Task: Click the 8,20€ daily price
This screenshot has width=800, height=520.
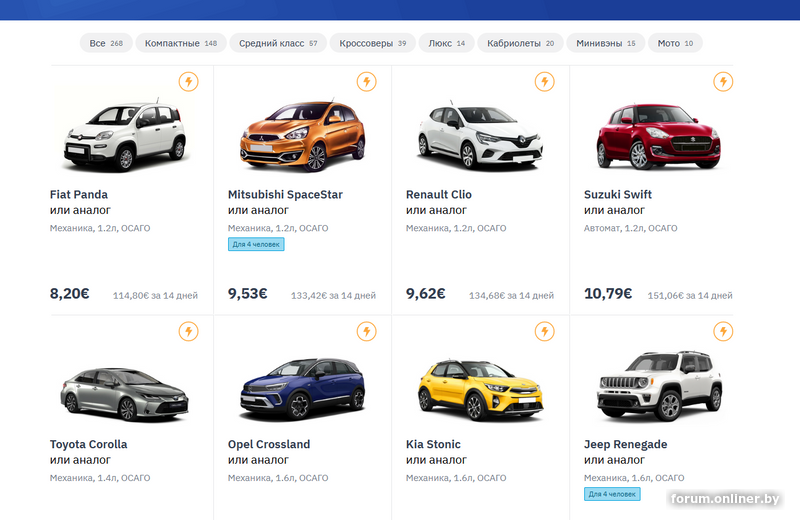Action: (69, 293)
